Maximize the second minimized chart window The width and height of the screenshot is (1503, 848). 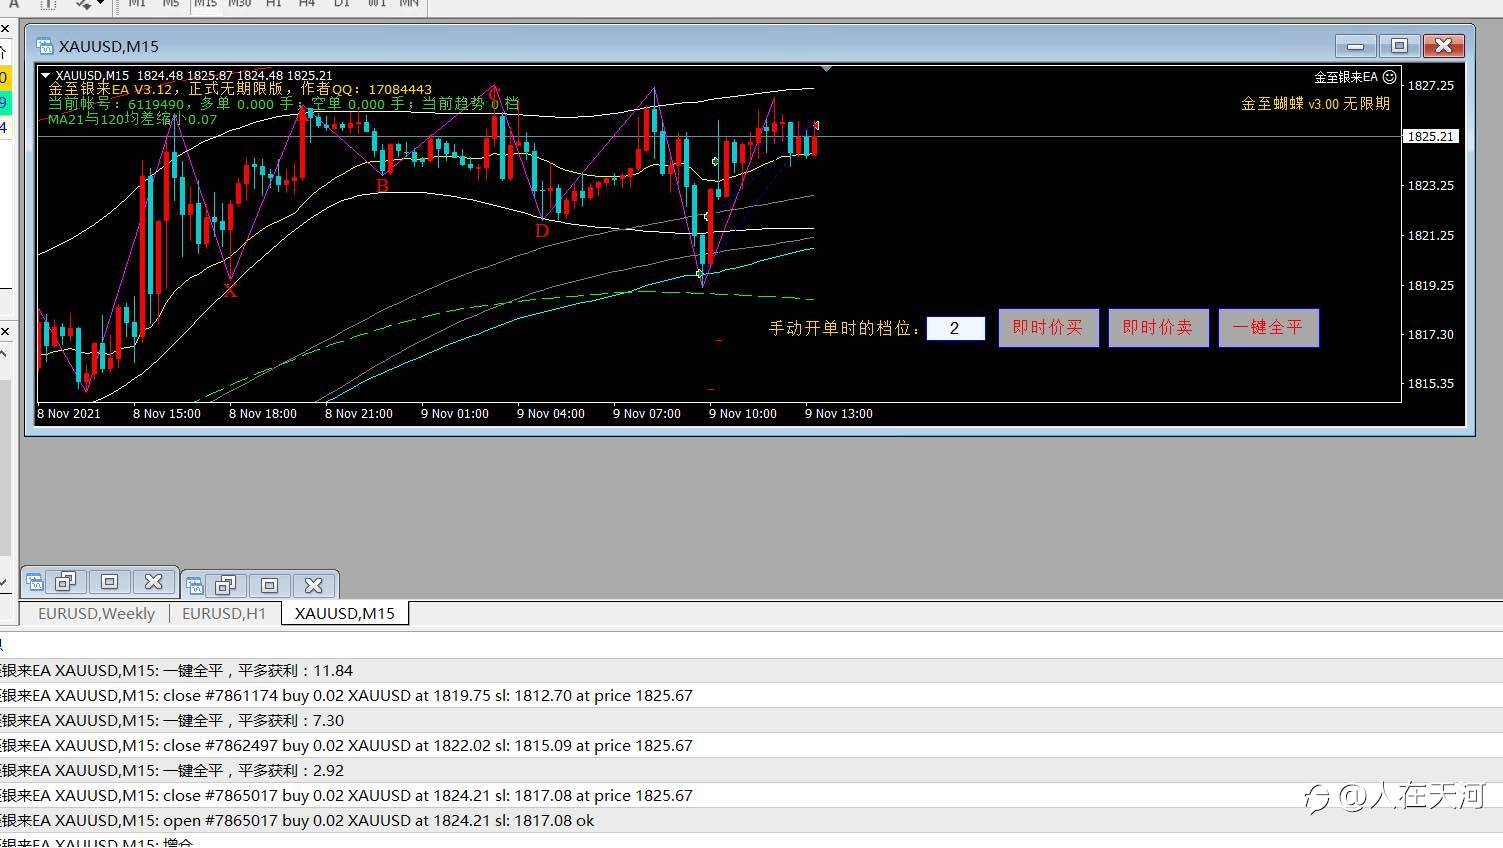[x=269, y=585]
